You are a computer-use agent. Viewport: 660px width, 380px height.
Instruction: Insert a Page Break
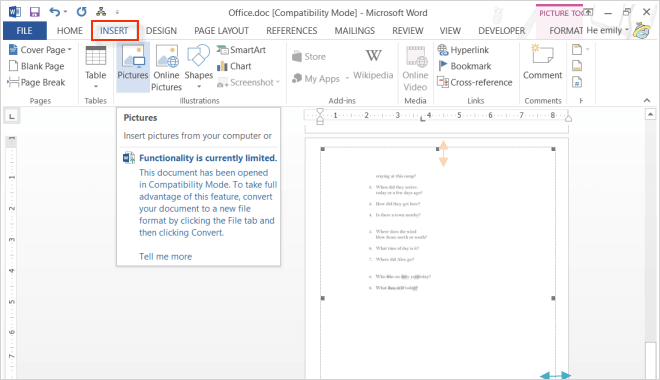37,82
